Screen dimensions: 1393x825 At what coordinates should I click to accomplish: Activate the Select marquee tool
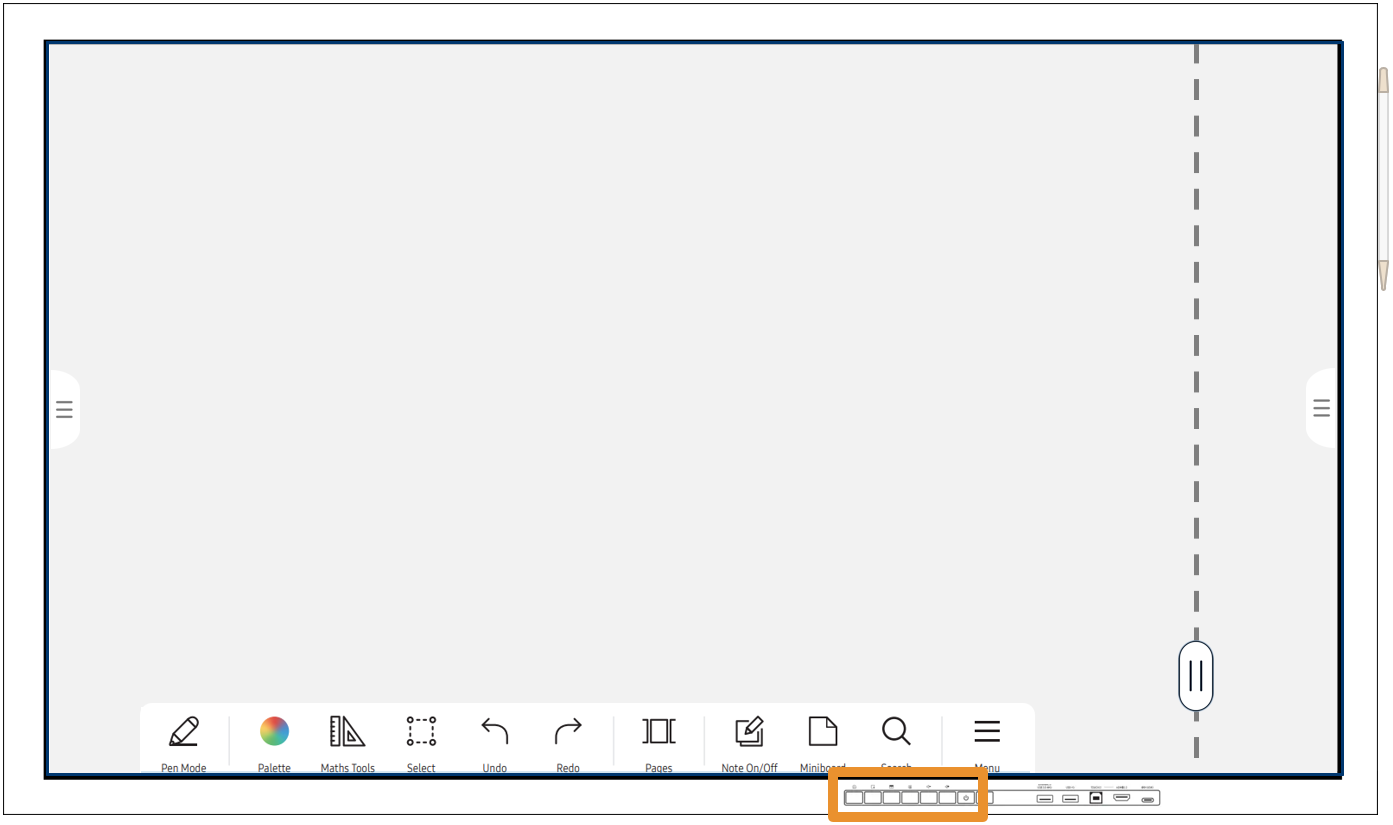click(421, 732)
